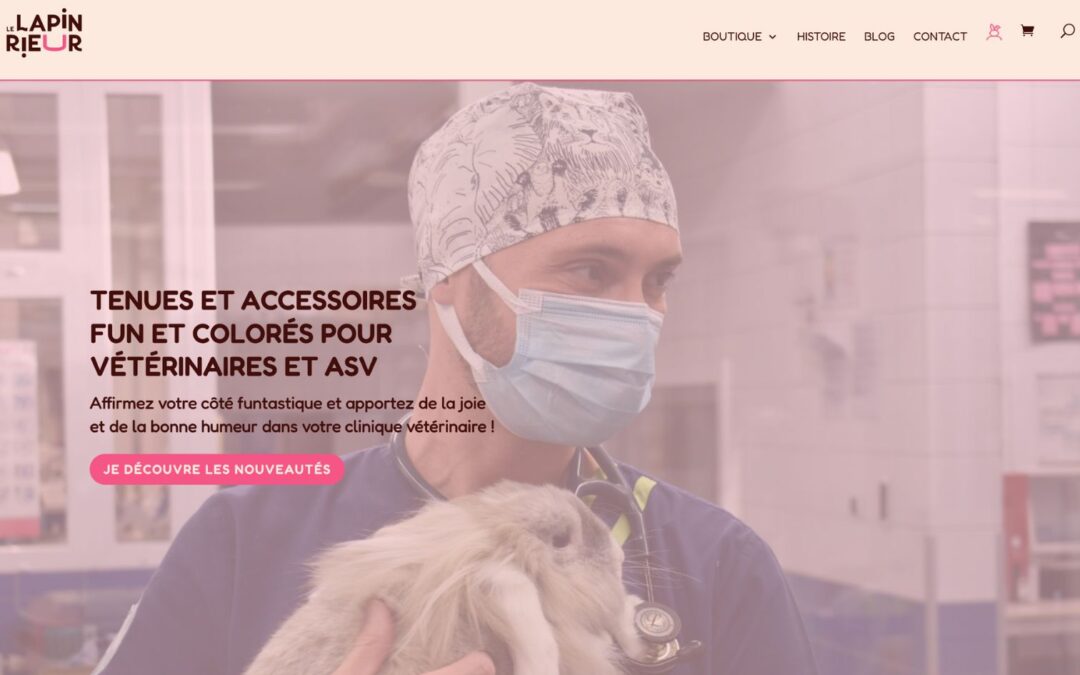Click the Je découvre les nouveautés button

(217, 469)
